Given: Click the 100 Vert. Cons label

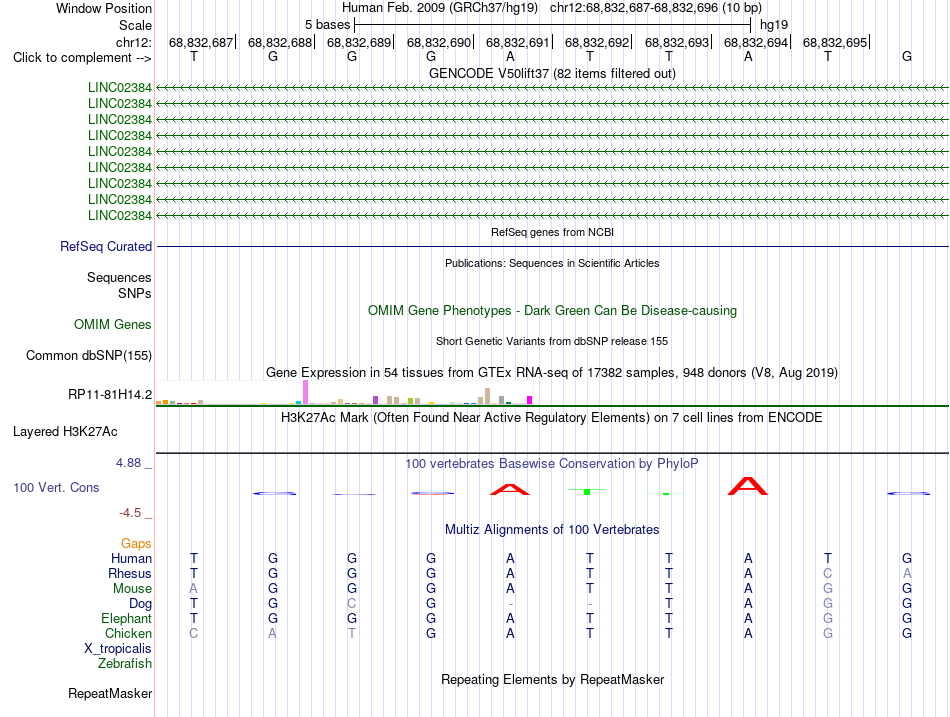Looking at the screenshot, I should tap(56, 487).
